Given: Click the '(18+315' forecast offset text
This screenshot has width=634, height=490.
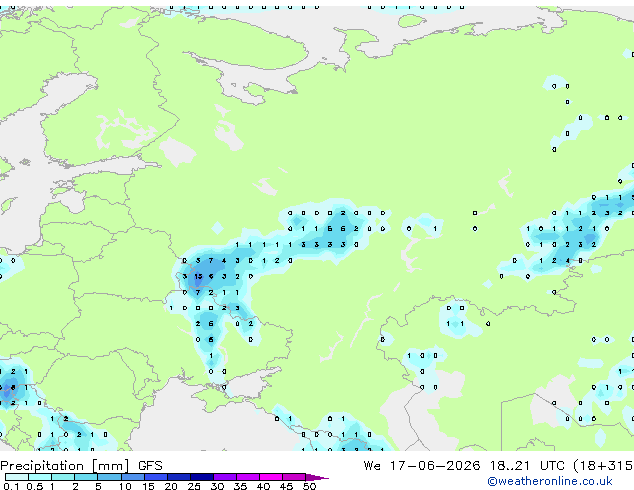Looking at the screenshot, I should 604,466.
